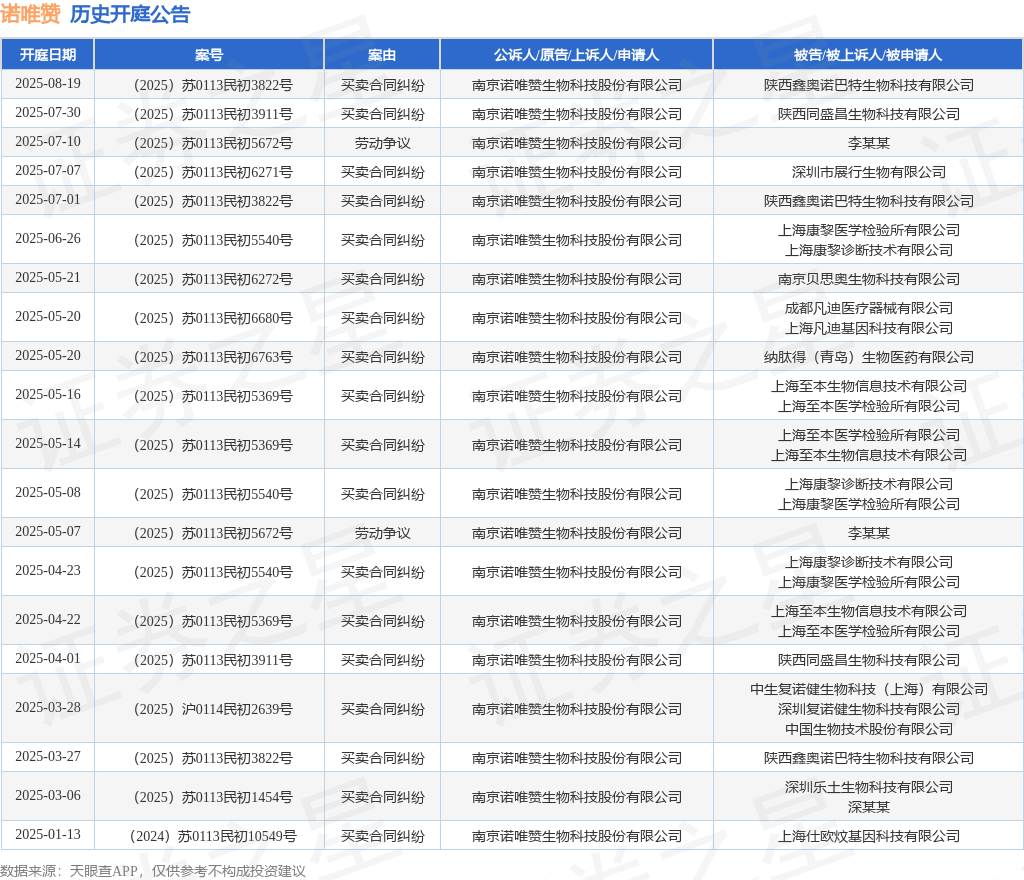Select date 2025-04-22
The width and height of the screenshot is (1024, 880).
[48, 619]
